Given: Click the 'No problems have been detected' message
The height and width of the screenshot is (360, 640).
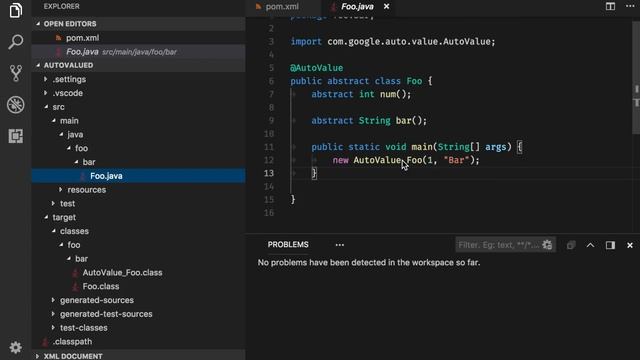Looking at the screenshot, I should pos(369,262).
